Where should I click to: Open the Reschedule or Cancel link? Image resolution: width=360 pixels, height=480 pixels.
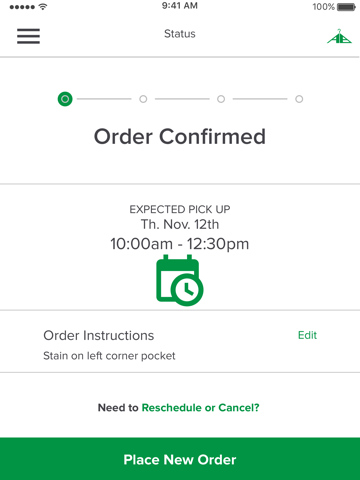(x=200, y=408)
